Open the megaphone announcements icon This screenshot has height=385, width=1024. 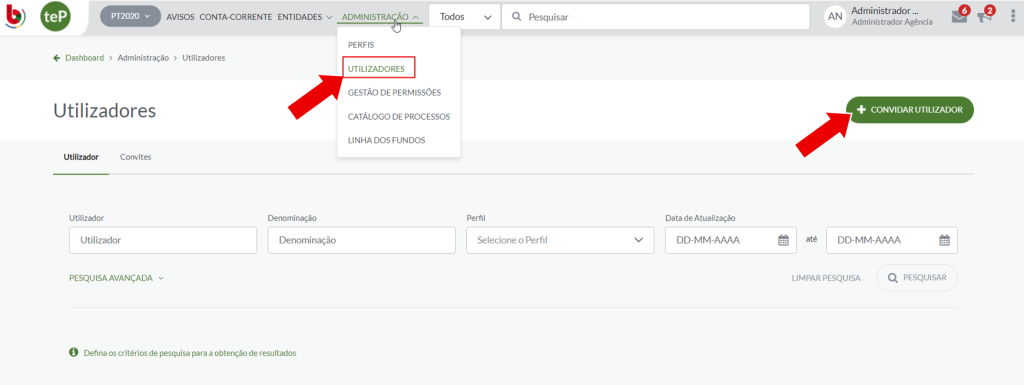point(984,17)
